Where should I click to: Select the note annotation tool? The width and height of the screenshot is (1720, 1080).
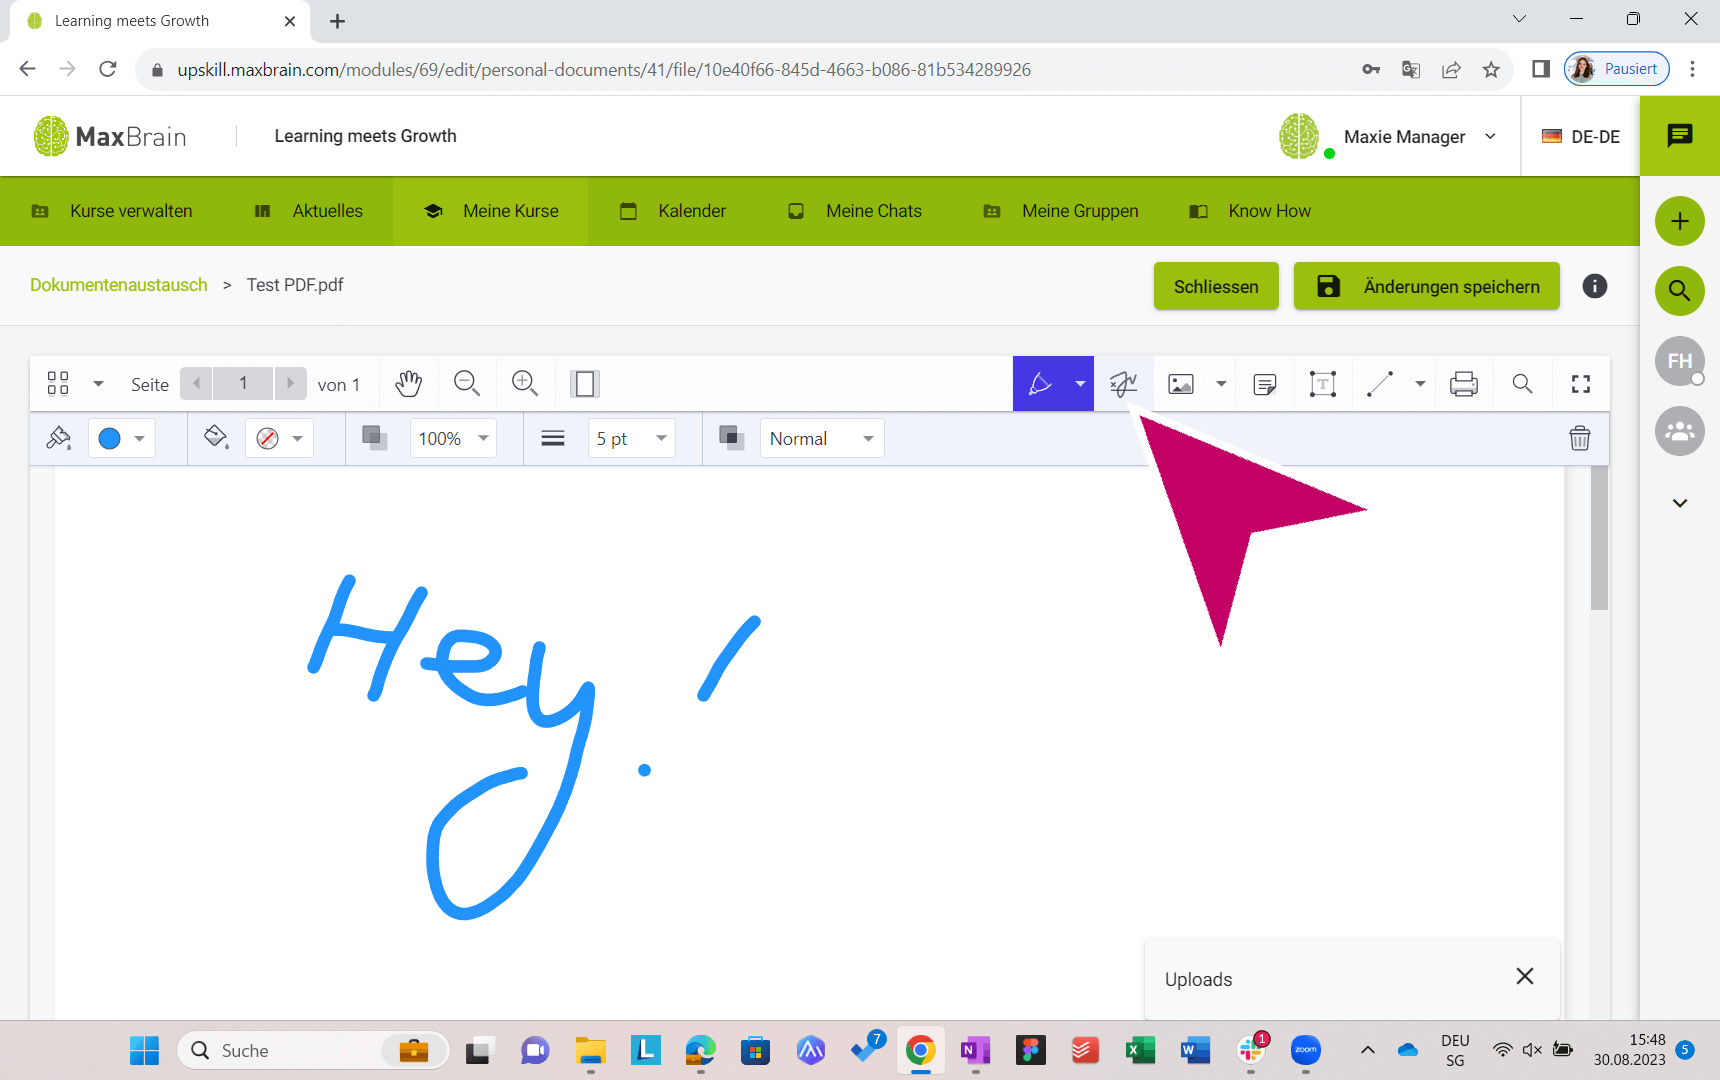pyautogui.click(x=1265, y=384)
